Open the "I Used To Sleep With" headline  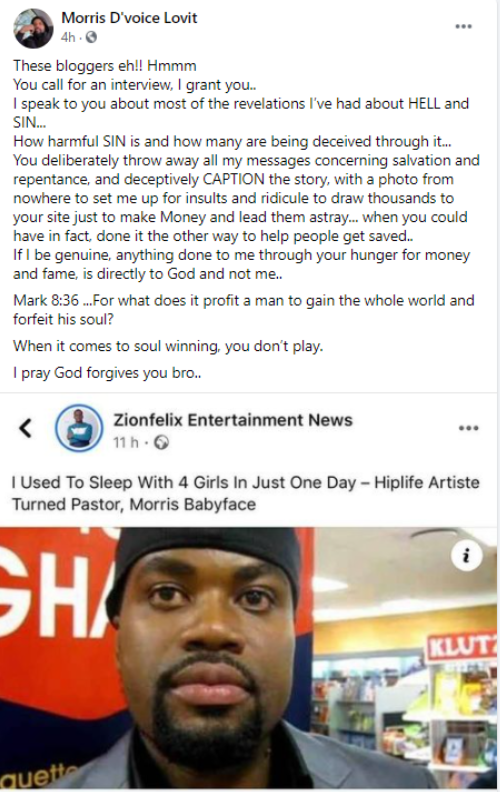245,493
